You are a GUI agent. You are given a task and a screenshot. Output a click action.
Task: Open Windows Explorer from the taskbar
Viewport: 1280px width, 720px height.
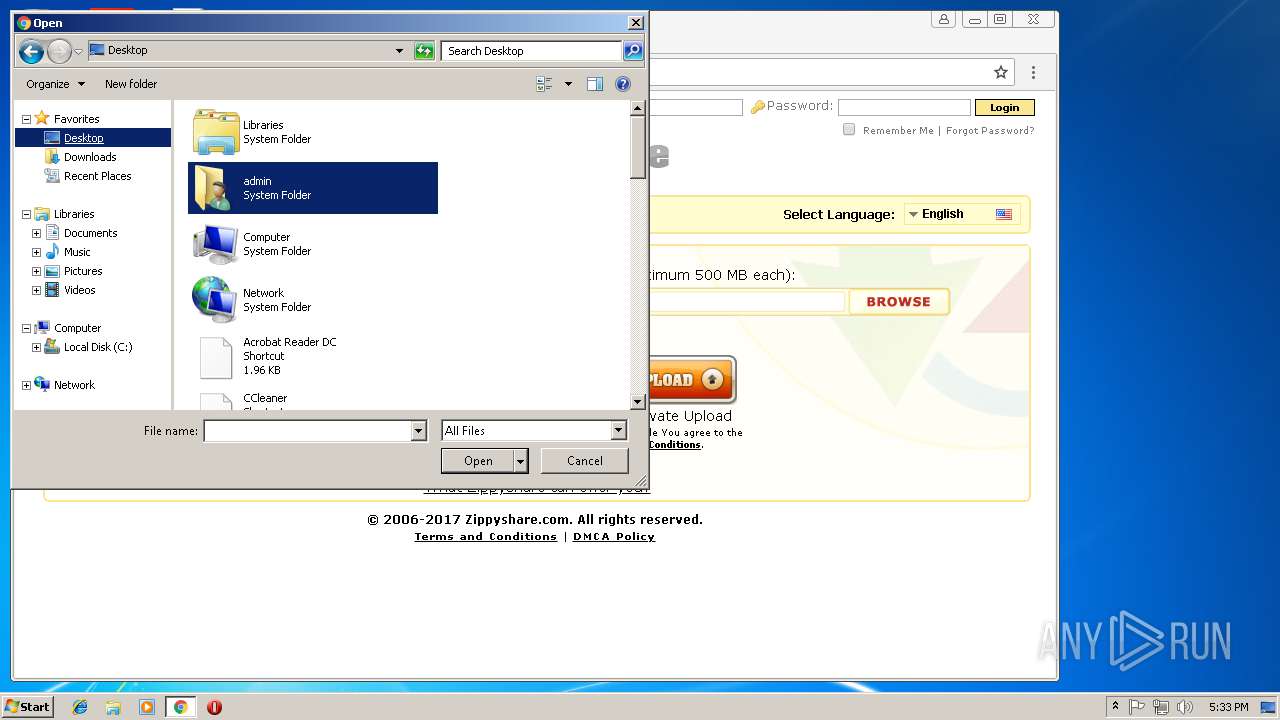pos(113,707)
